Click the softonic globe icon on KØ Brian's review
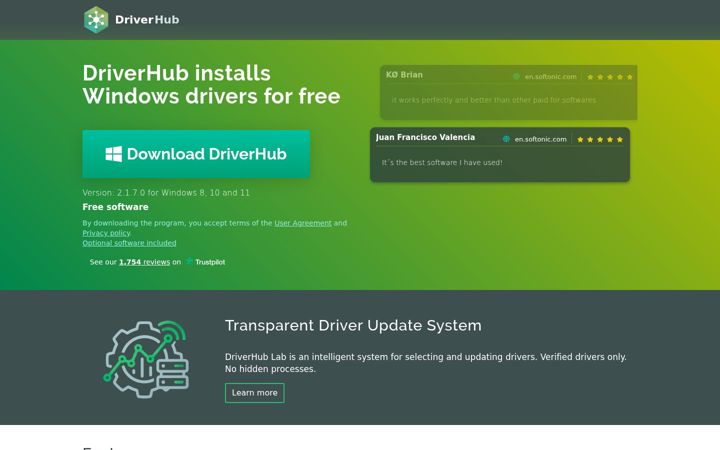The image size is (720, 450). [516, 77]
